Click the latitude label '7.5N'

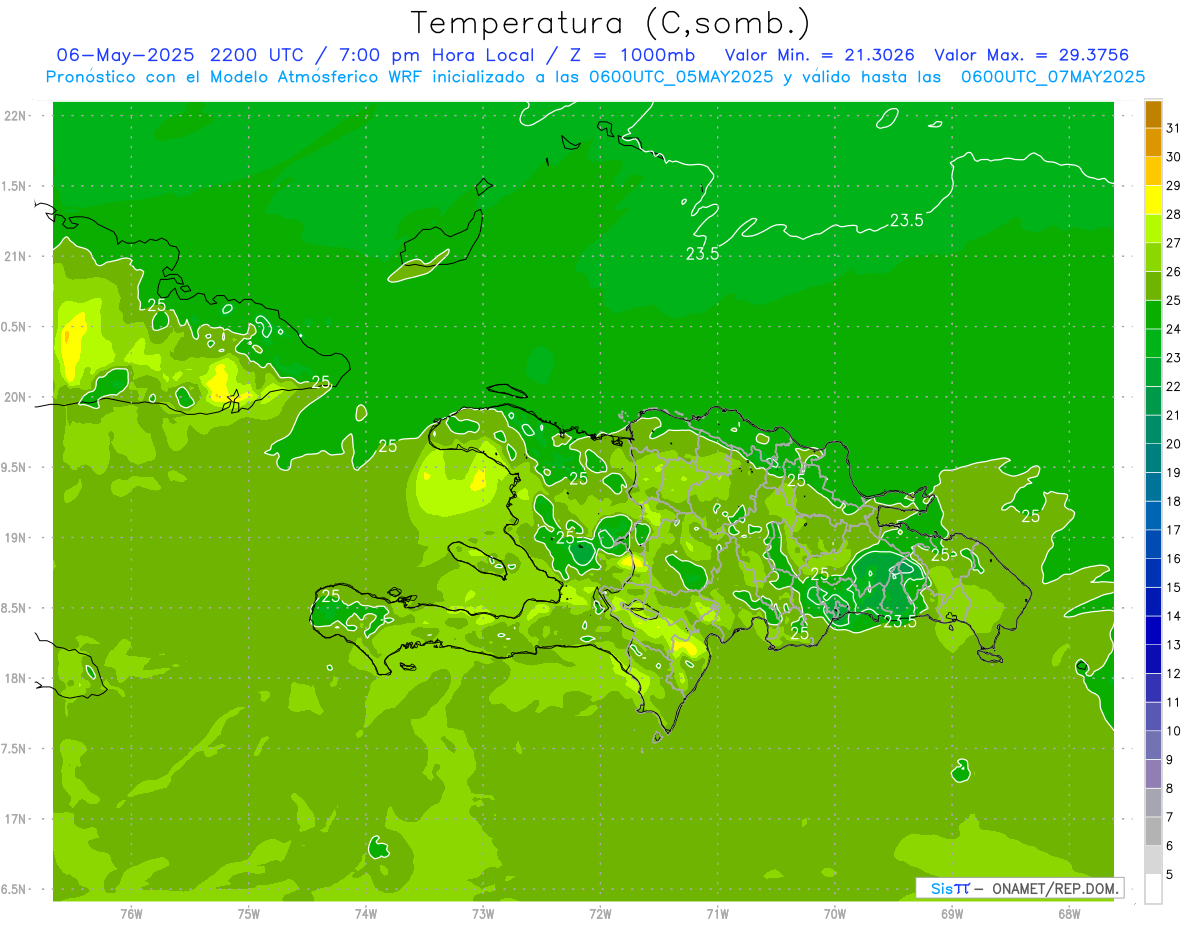click(15, 749)
